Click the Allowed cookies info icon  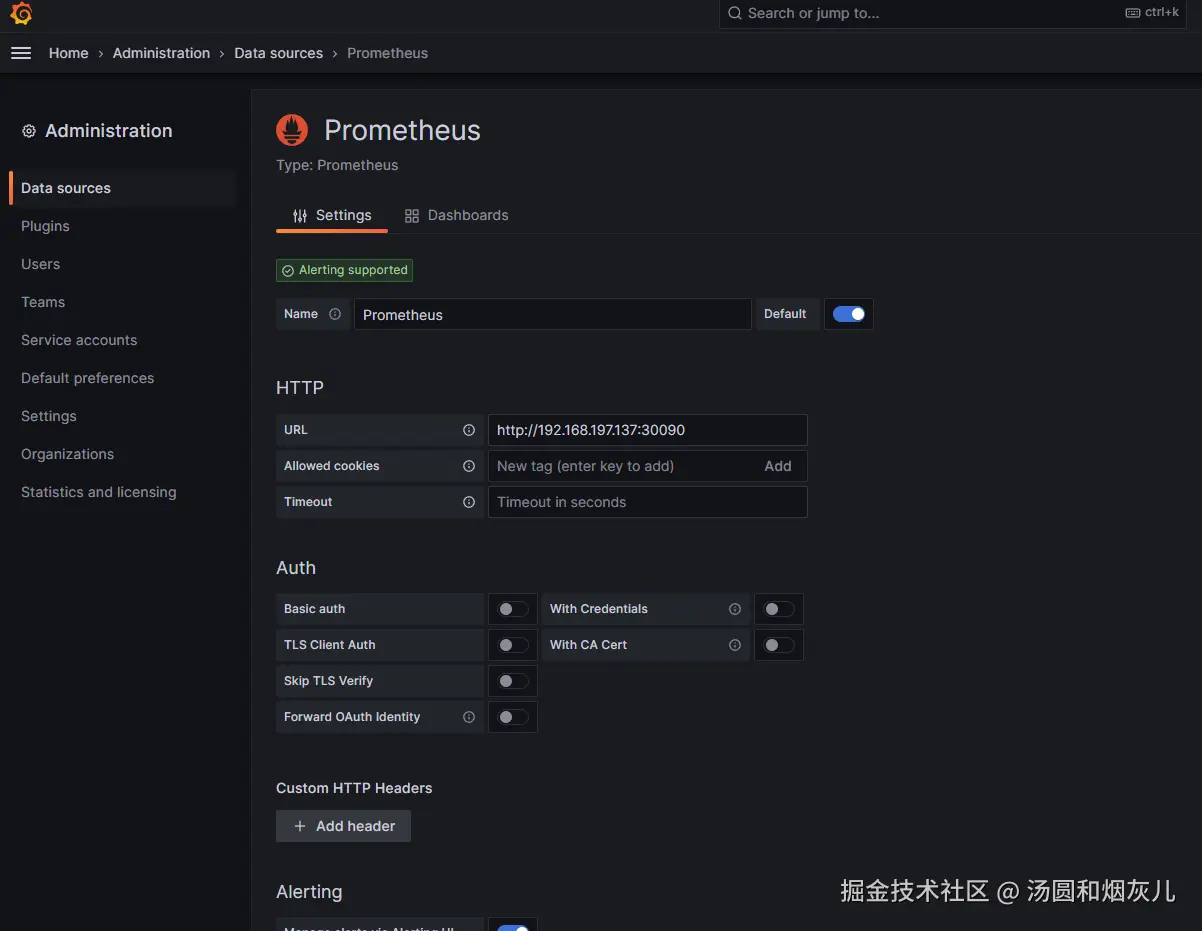pos(469,466)
